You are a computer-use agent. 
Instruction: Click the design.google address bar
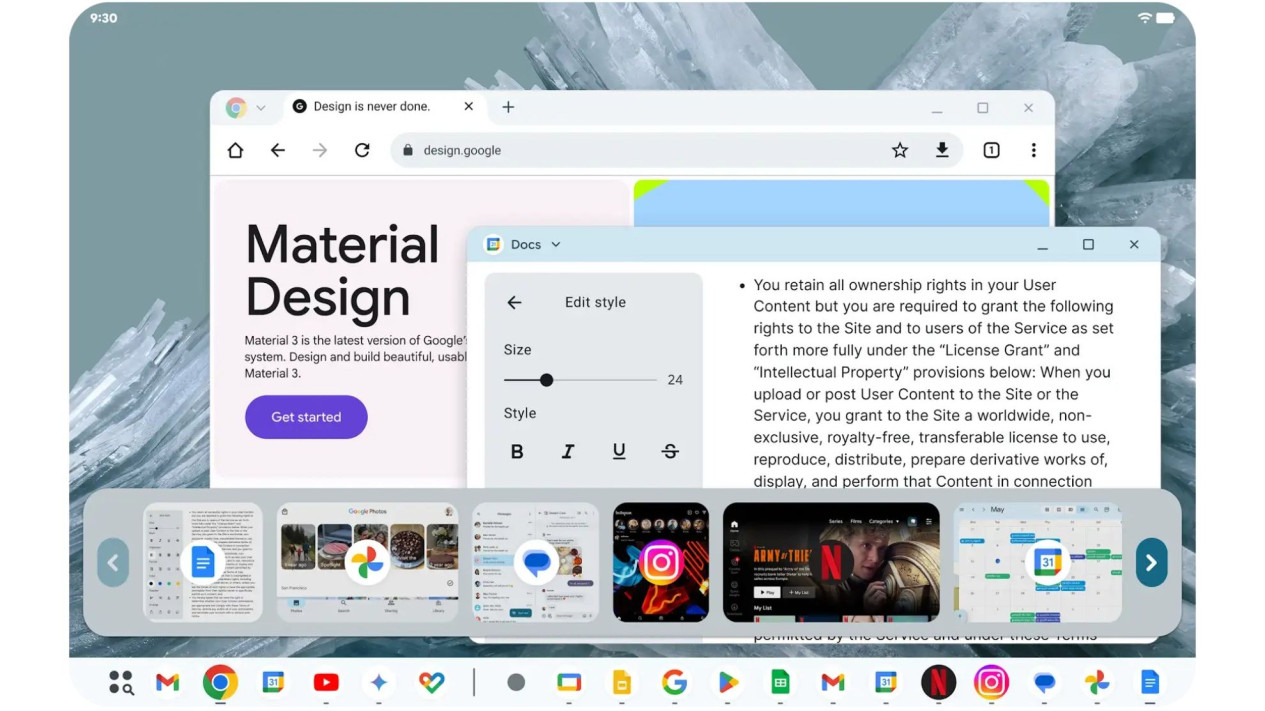[676, 150]
